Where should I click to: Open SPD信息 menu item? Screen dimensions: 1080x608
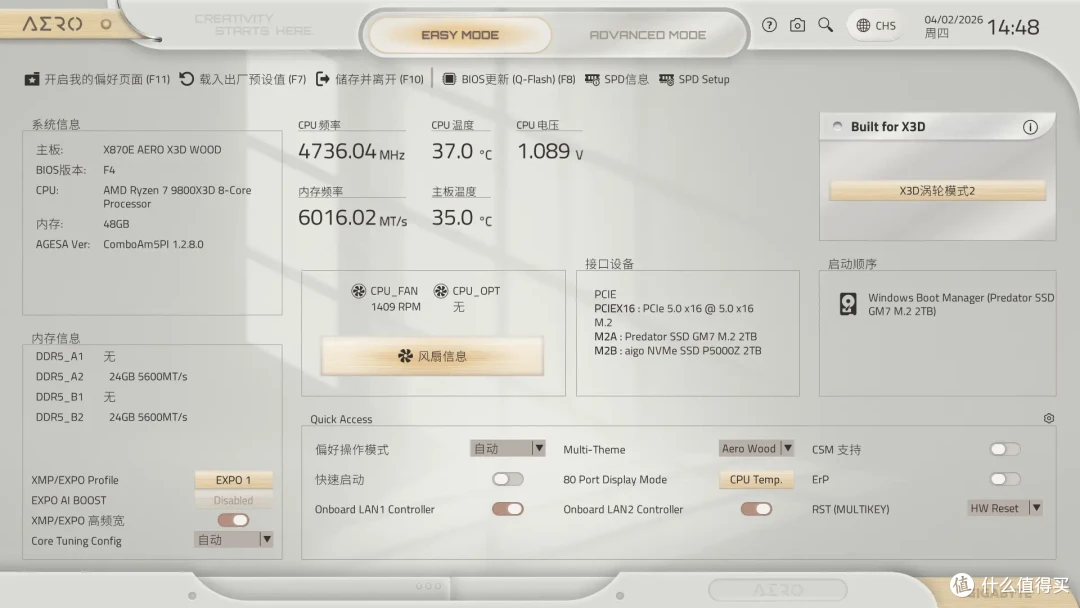coord(616,79)
